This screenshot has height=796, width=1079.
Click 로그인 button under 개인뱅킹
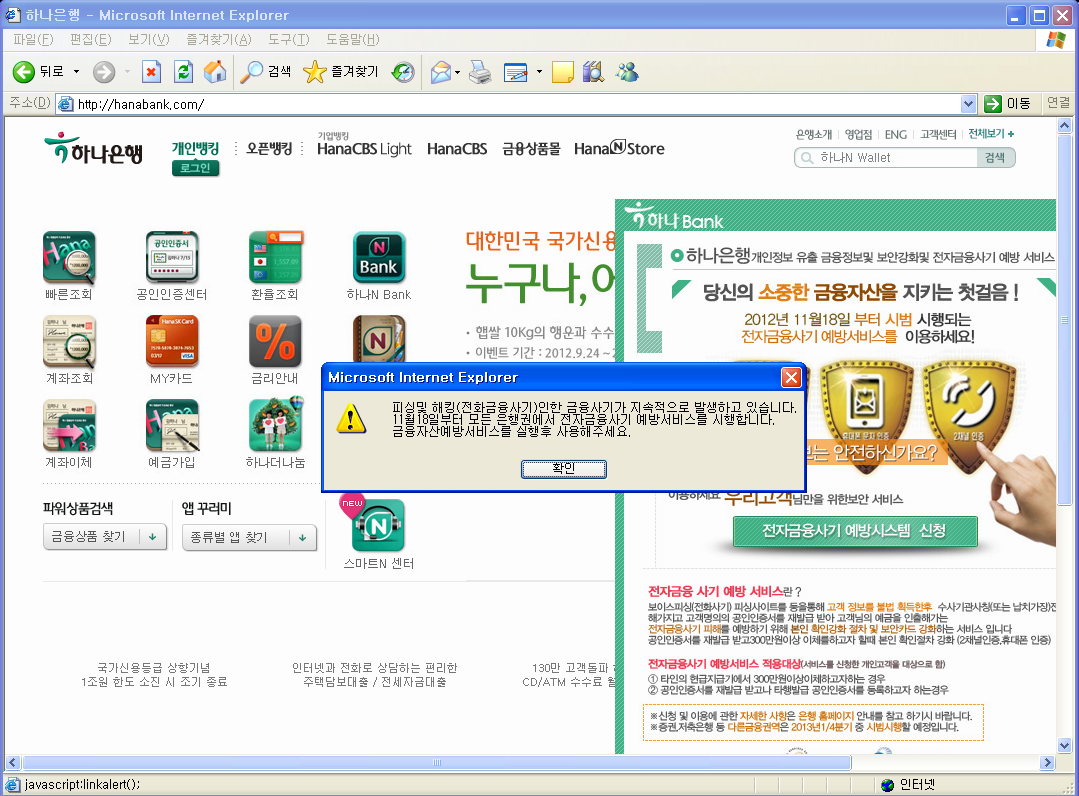pos(195,168)
